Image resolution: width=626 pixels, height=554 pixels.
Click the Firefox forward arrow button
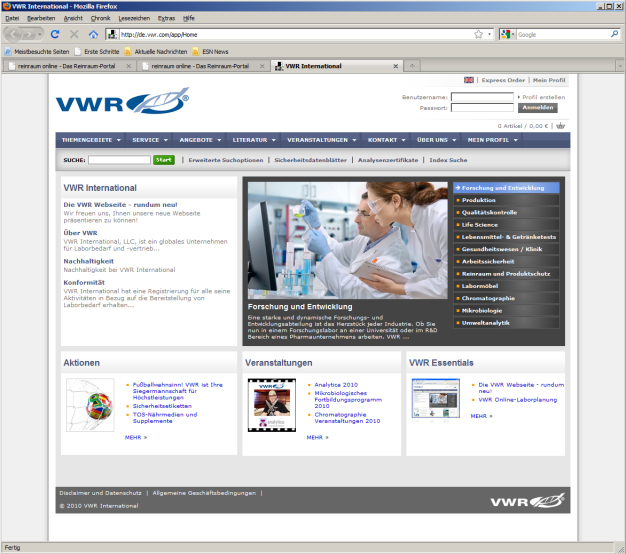29,34
